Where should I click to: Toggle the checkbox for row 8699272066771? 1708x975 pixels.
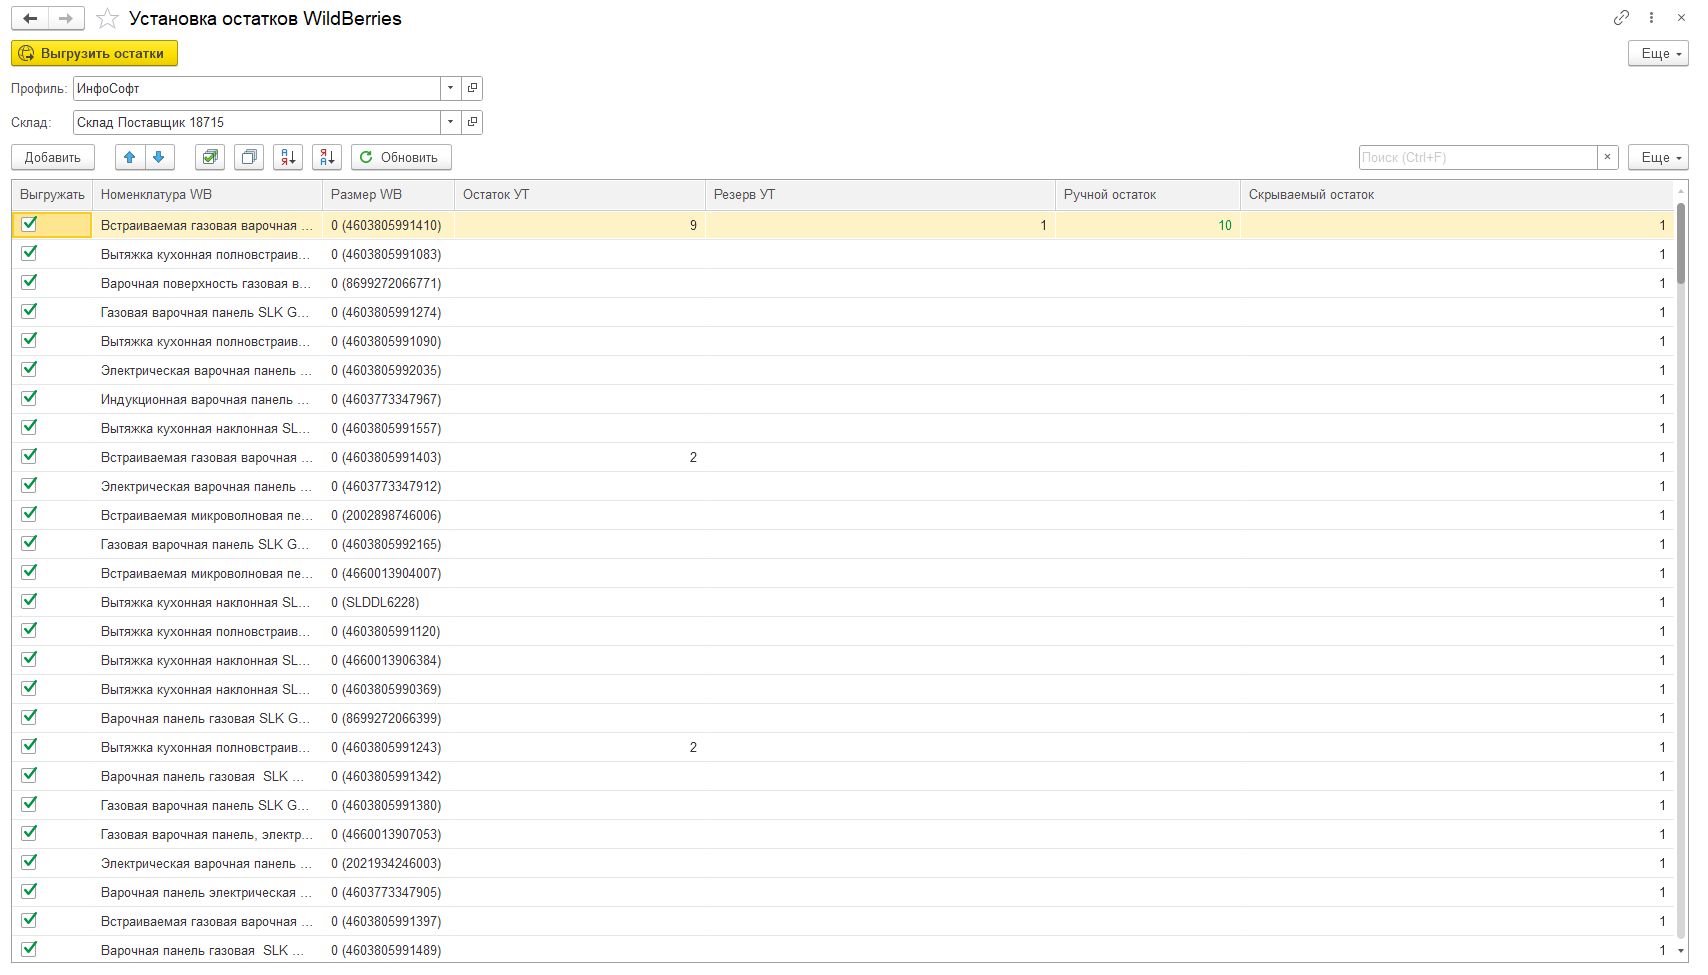tap(29, 282)
